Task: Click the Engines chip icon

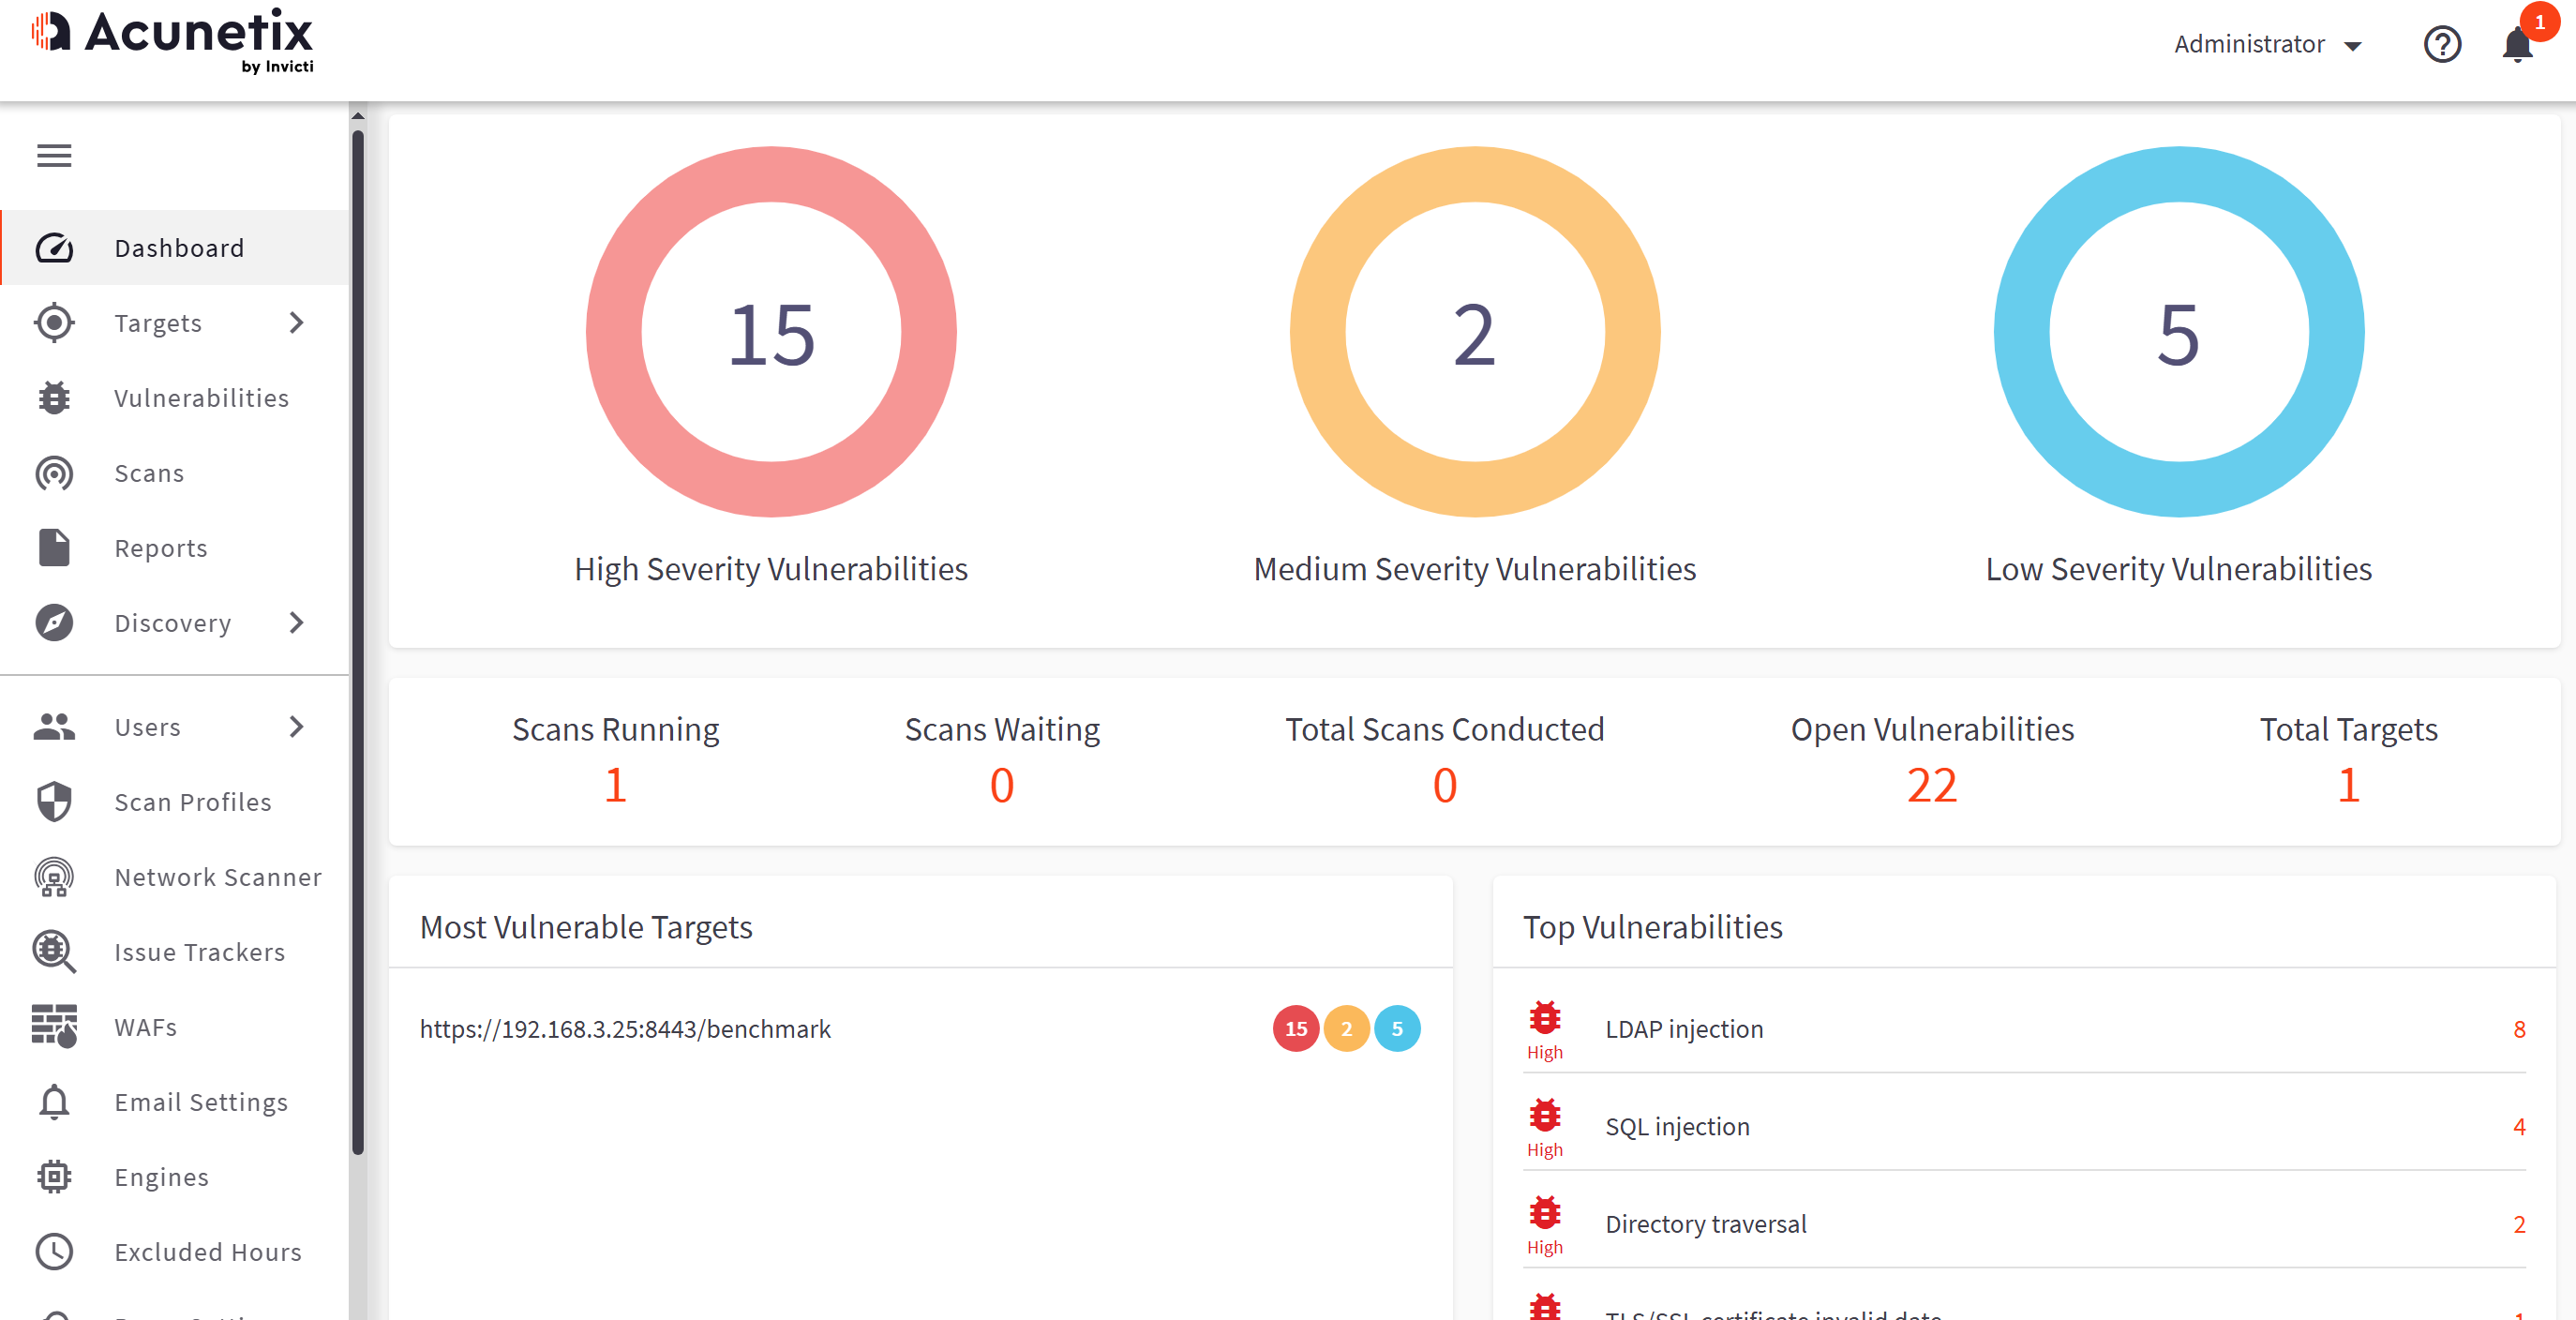Action: [x=54, y=1176]
